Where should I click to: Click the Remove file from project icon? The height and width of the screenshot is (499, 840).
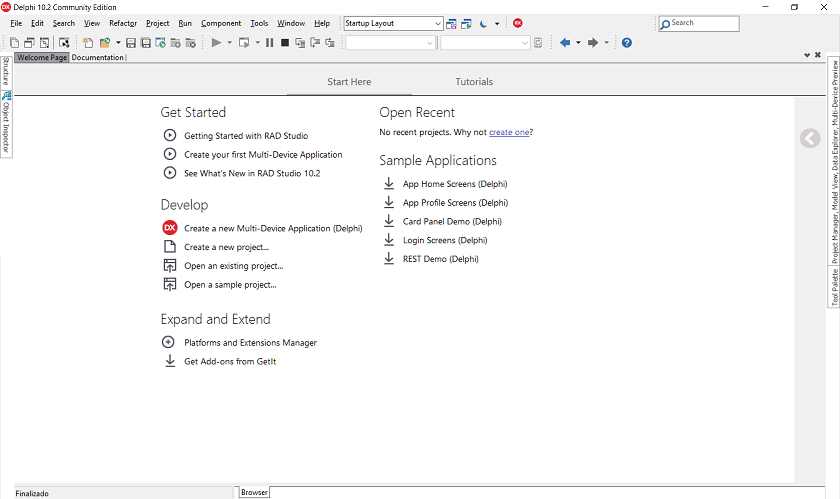click(x=191, y=42)
